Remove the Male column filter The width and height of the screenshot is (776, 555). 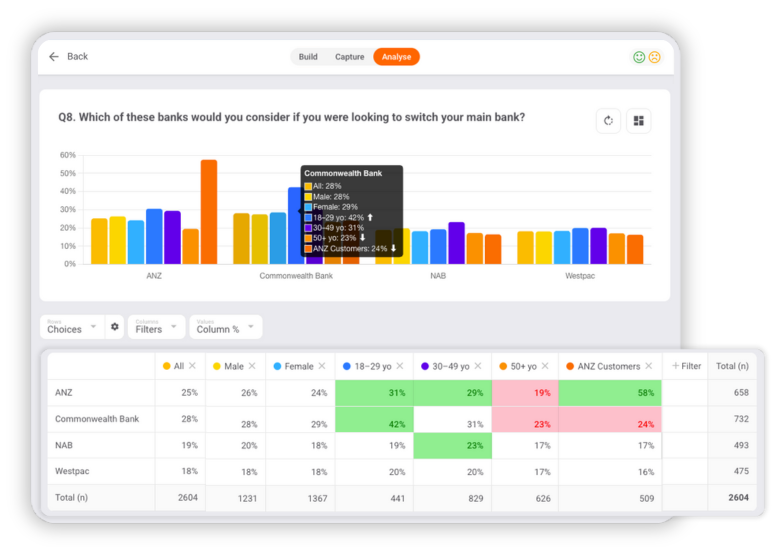(x=253, y=367)
